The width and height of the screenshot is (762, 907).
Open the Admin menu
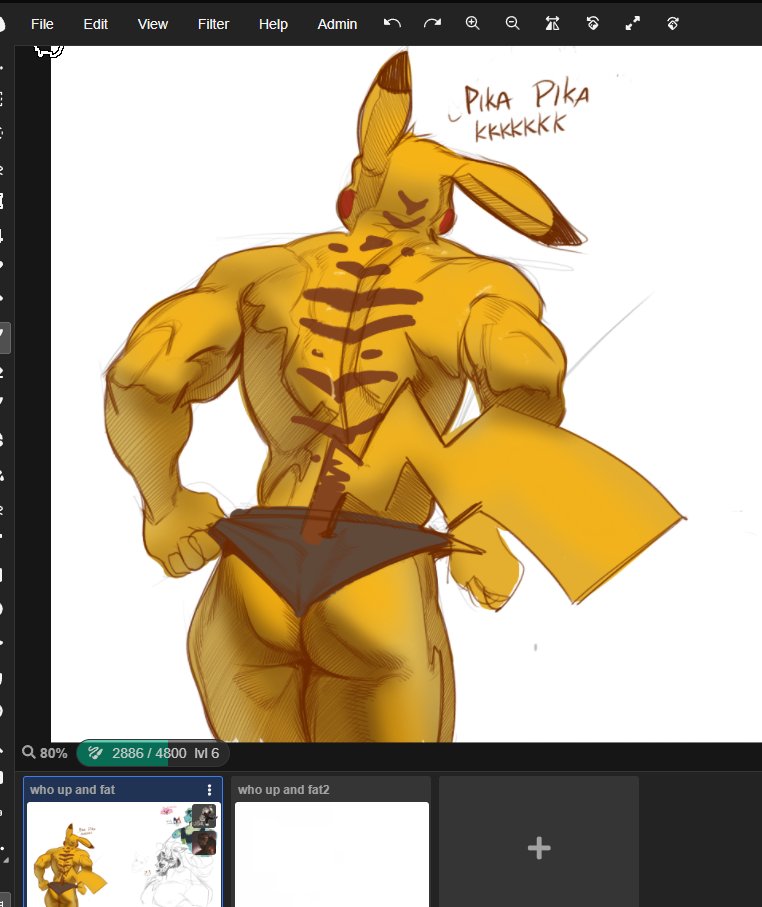point(337,24)
